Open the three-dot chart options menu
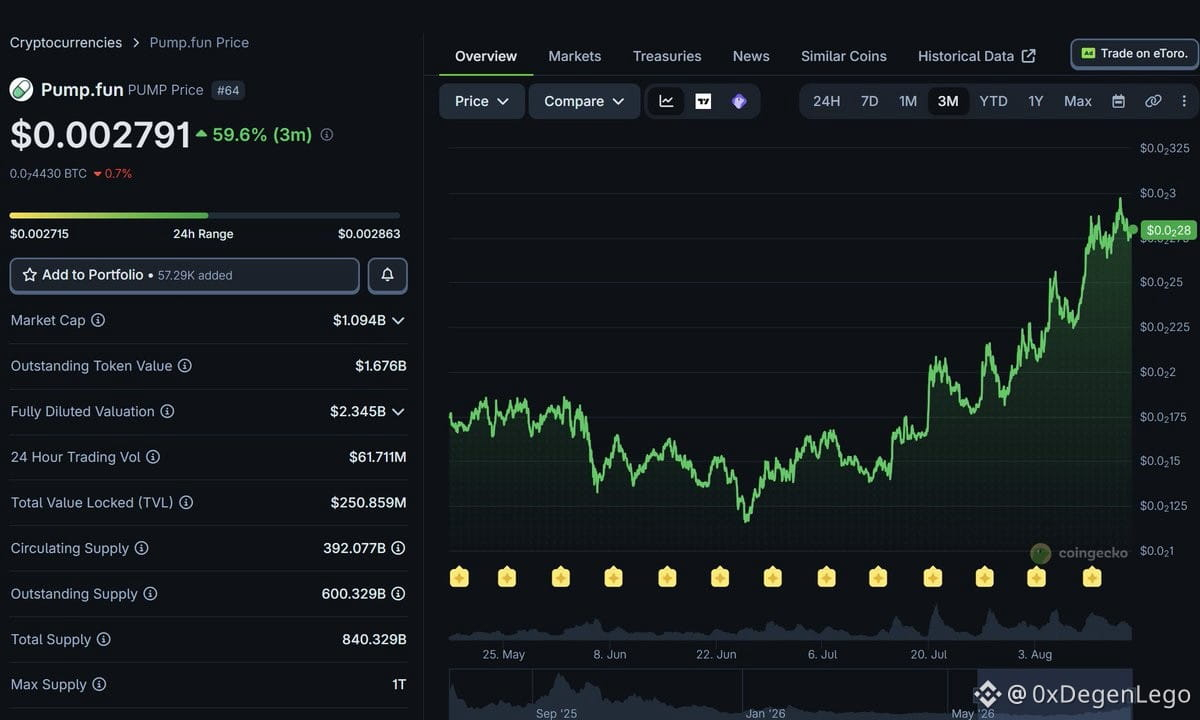The width and height of the screenshot is (1200, 720). pos(1184,101)
